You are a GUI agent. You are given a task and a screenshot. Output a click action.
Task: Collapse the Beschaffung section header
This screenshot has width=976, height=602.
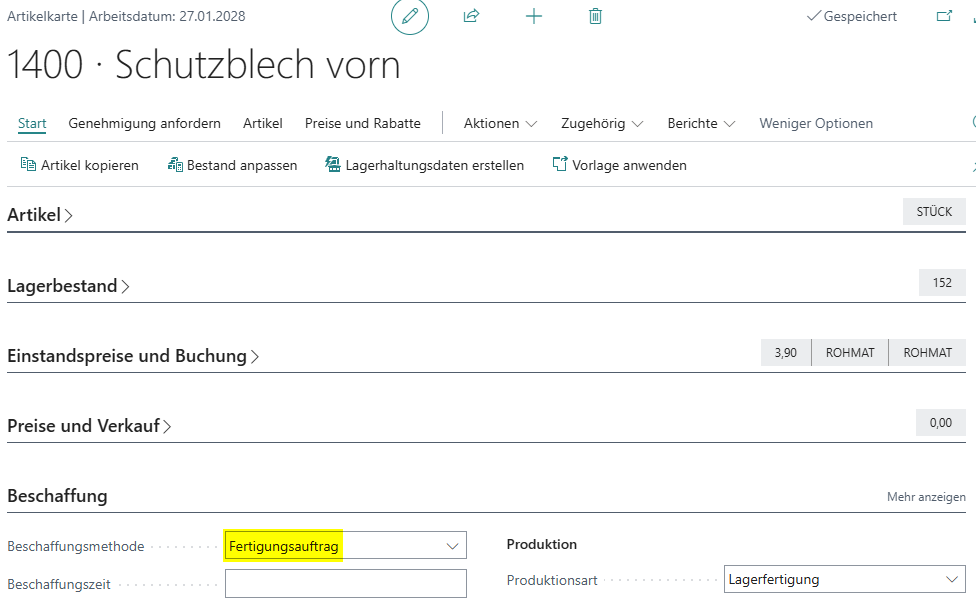coord(57,496)
